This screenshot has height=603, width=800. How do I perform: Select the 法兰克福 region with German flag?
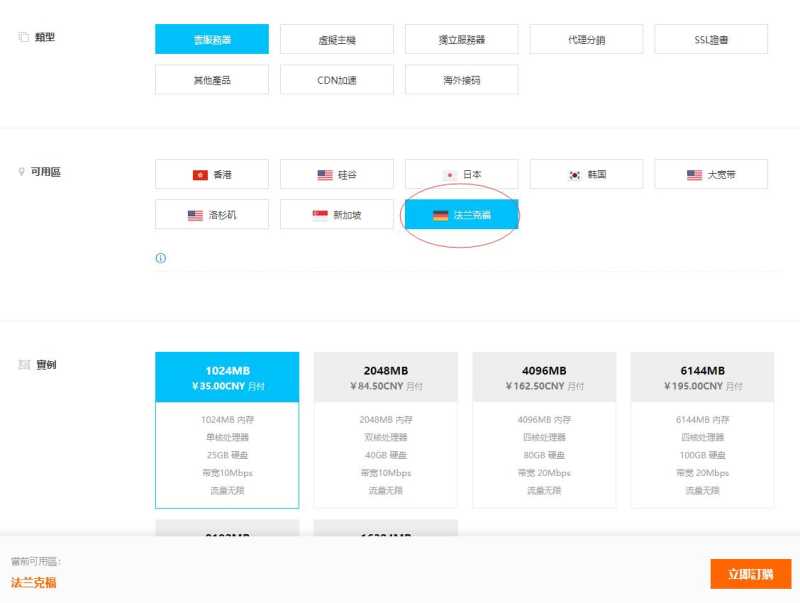[462, 214]
